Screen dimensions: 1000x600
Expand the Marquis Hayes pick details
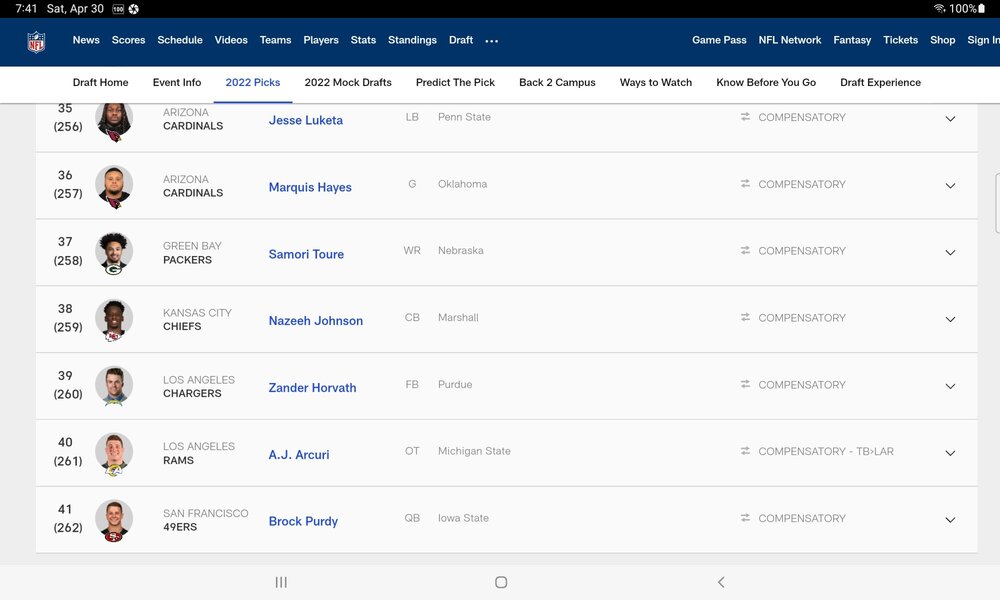coord(950,186)
